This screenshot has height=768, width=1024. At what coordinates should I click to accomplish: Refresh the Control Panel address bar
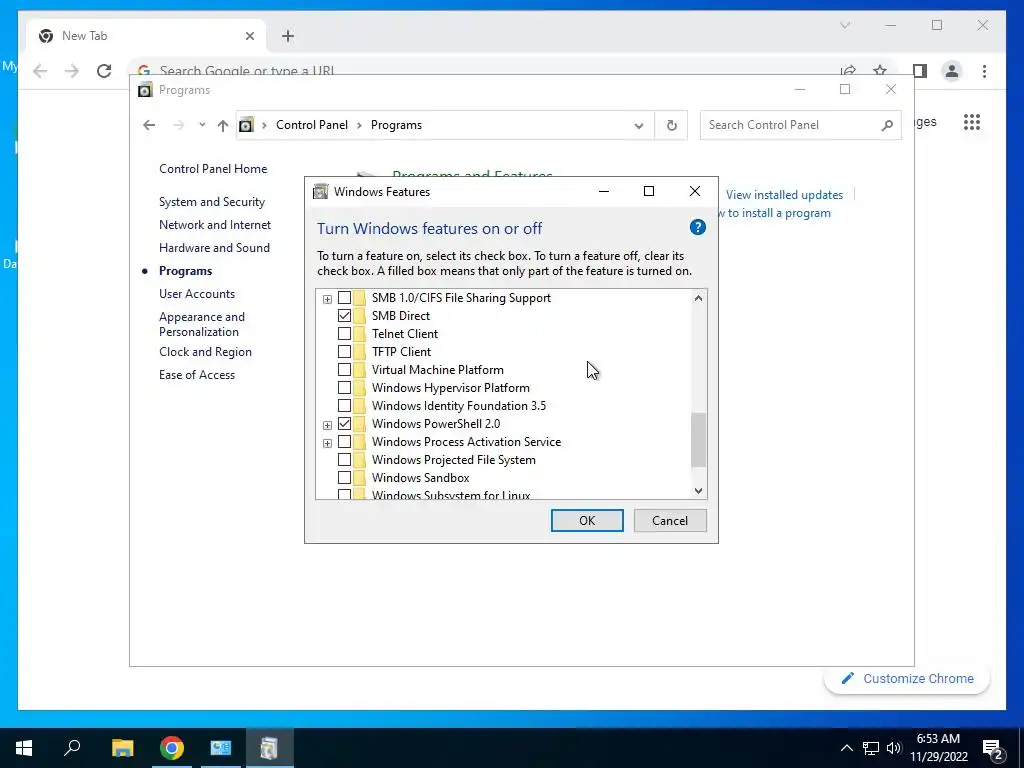tap(671, 125)
